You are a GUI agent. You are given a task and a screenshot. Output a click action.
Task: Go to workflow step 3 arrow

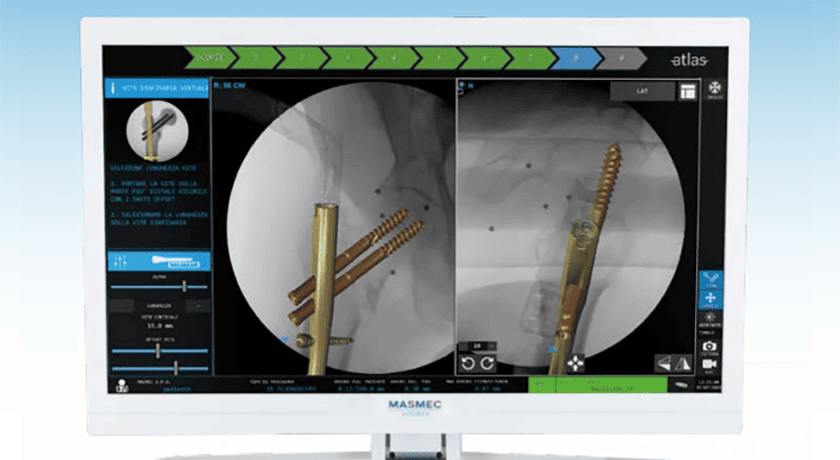click(348, 58)
